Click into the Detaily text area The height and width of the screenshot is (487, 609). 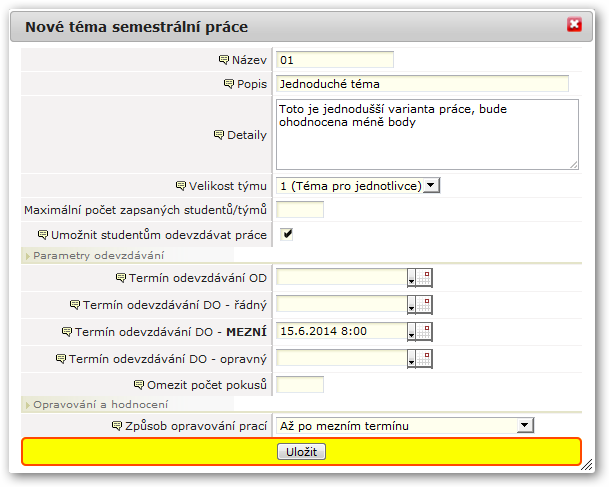[x=427, y=134]
